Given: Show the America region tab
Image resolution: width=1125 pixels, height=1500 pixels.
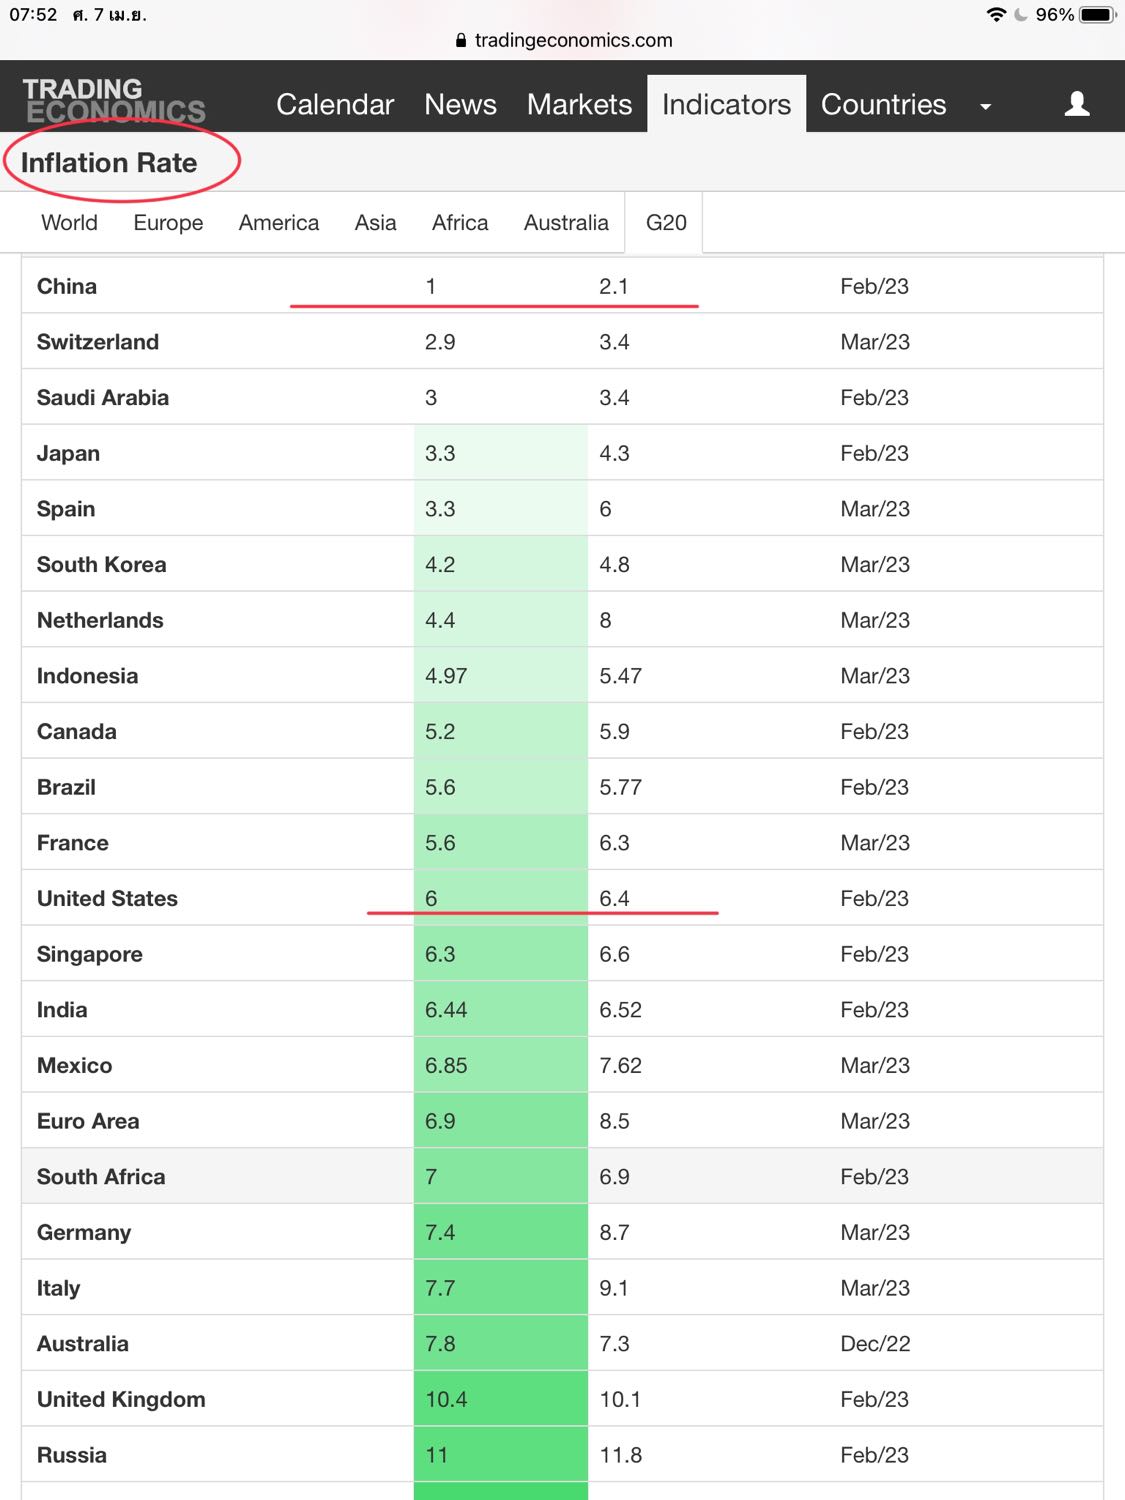Looking at the screenshot, I should (279, 222).
